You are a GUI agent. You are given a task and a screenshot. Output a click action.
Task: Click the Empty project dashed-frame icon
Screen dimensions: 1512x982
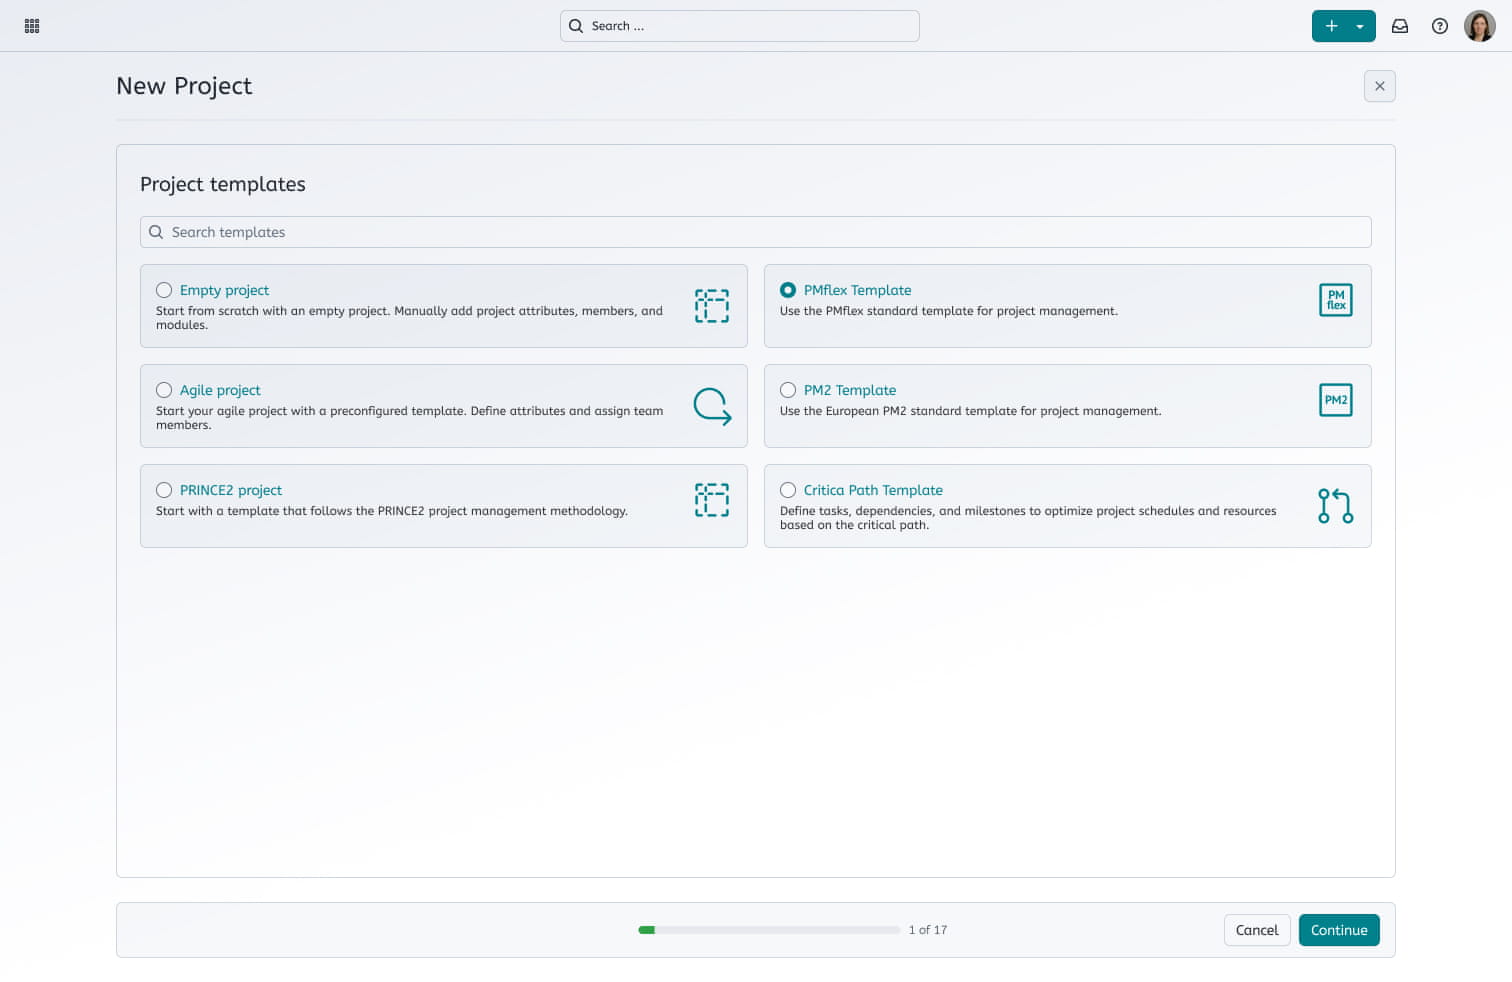(712, 306)
